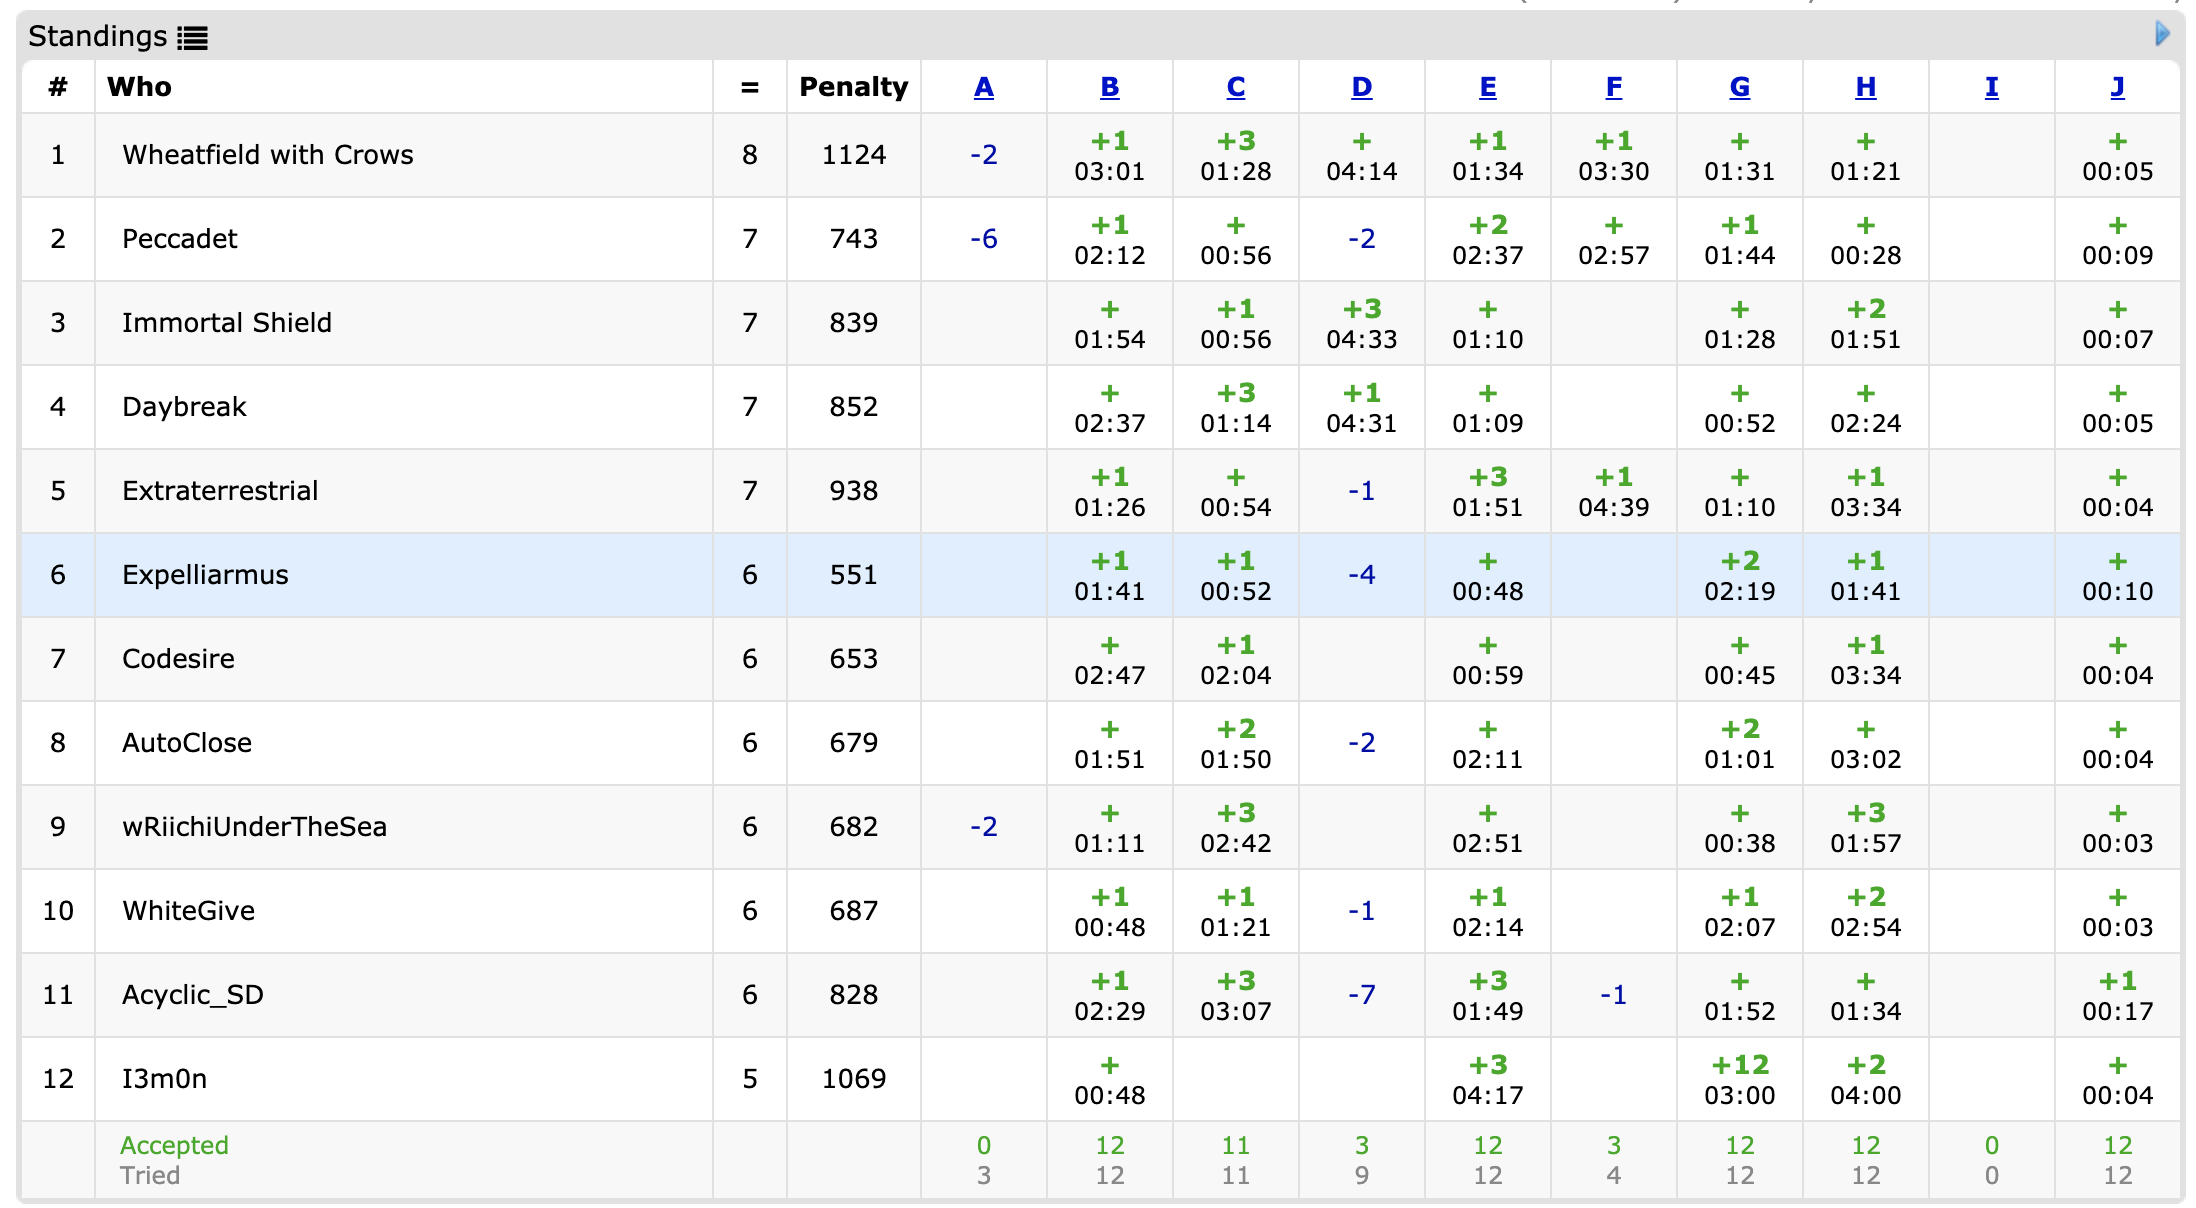Click team name wRiichiUnderTheSea

tap(254, 827)
